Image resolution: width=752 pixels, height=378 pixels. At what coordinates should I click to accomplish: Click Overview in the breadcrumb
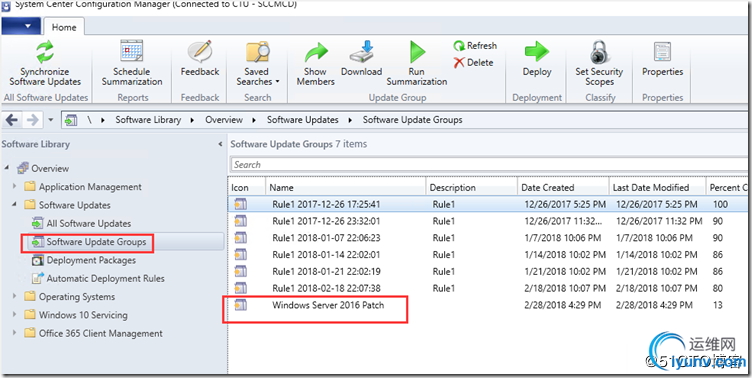click(224, 120)
